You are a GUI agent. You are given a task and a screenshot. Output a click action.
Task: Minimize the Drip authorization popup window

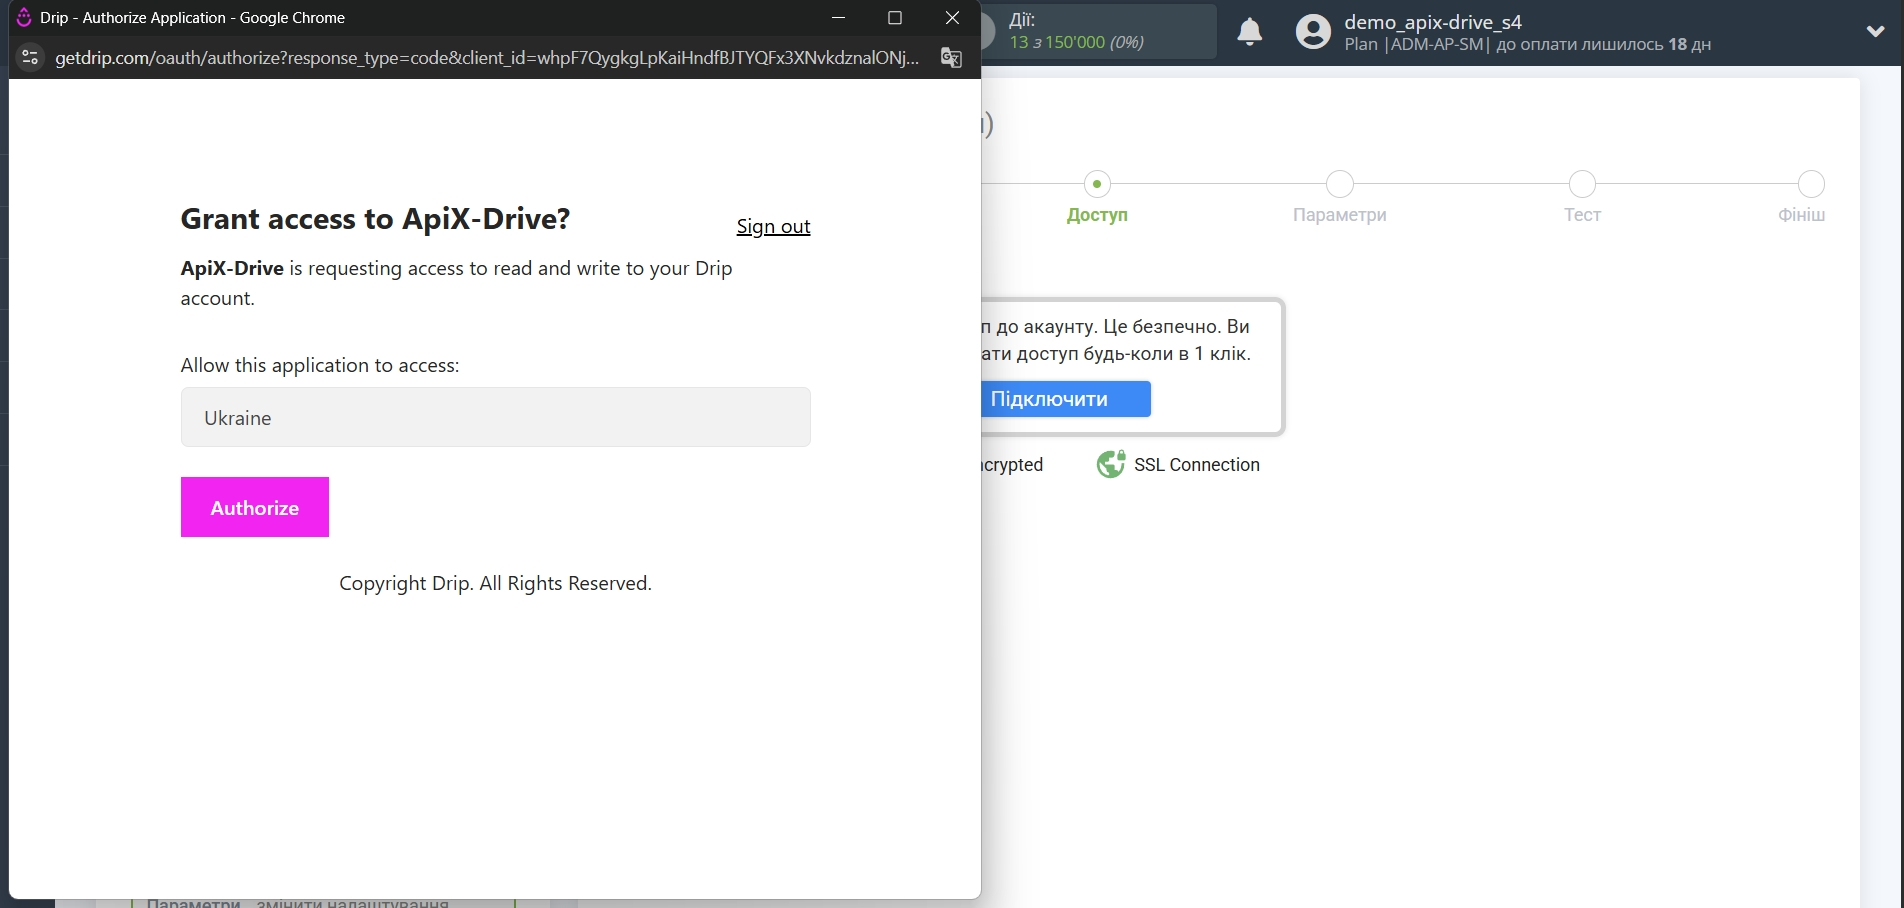click(x=838, y=17)
